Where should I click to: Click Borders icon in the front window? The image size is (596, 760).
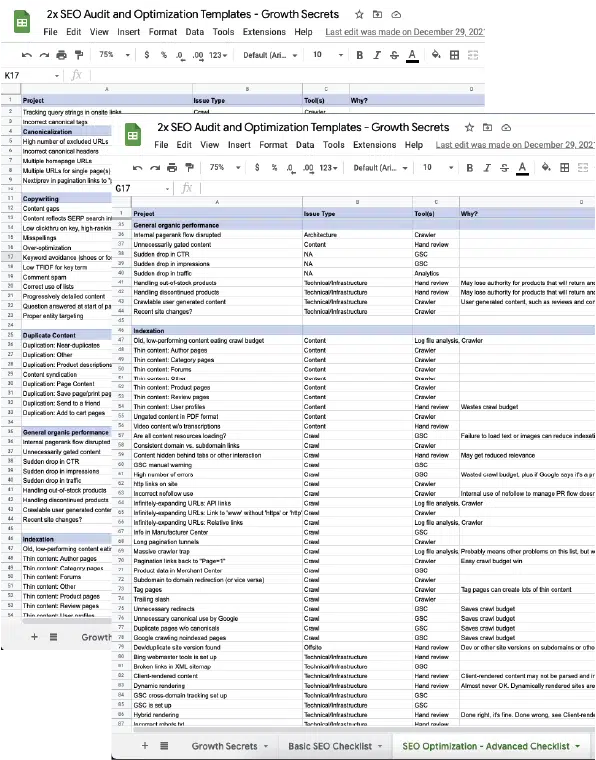[565, 168]
